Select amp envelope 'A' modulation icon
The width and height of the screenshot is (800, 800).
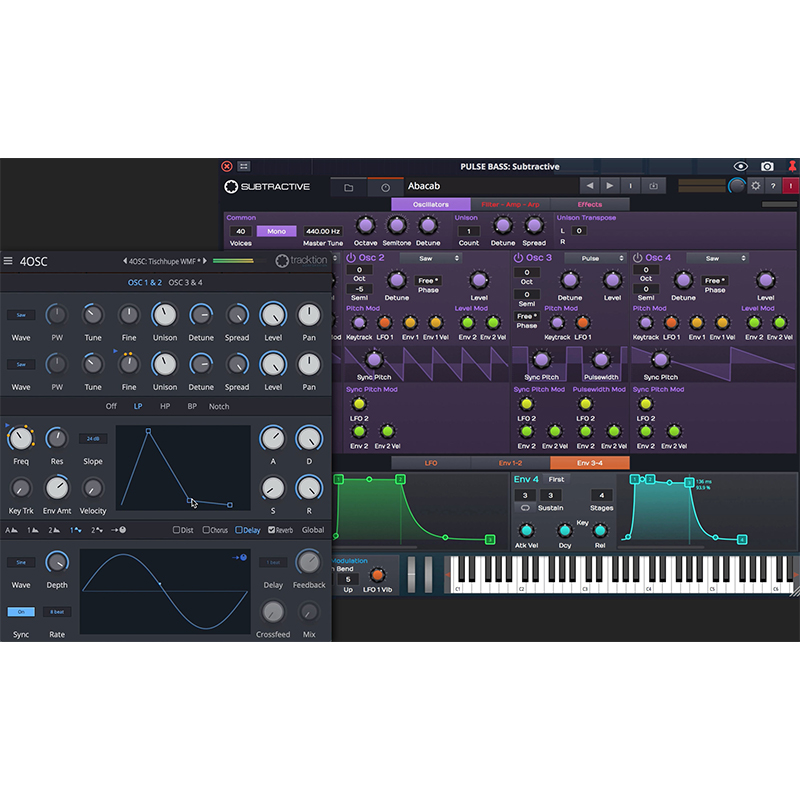tap(11, 530)
